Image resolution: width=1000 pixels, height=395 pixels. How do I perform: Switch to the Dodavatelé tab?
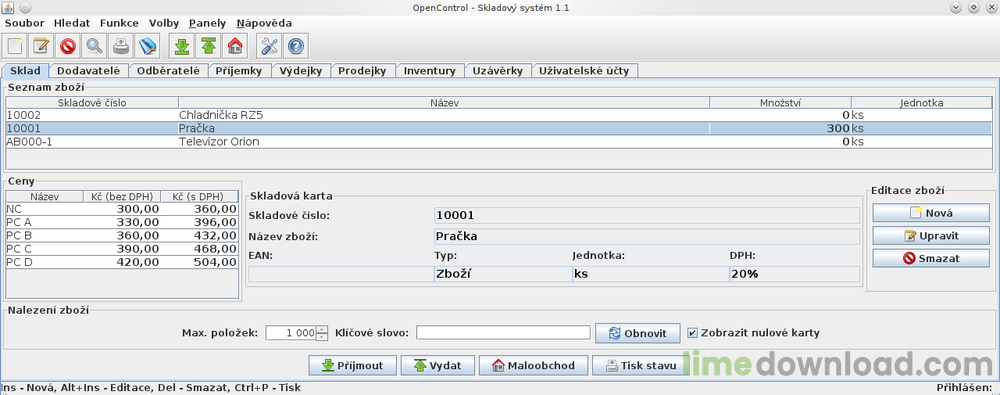click(x=89, y=71)
